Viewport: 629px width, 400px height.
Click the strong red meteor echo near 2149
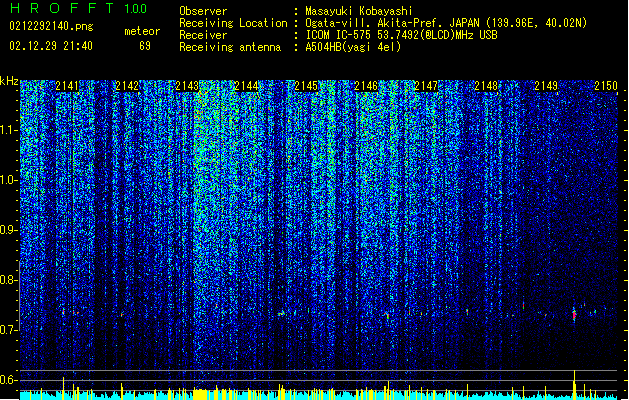pos(574,315)
